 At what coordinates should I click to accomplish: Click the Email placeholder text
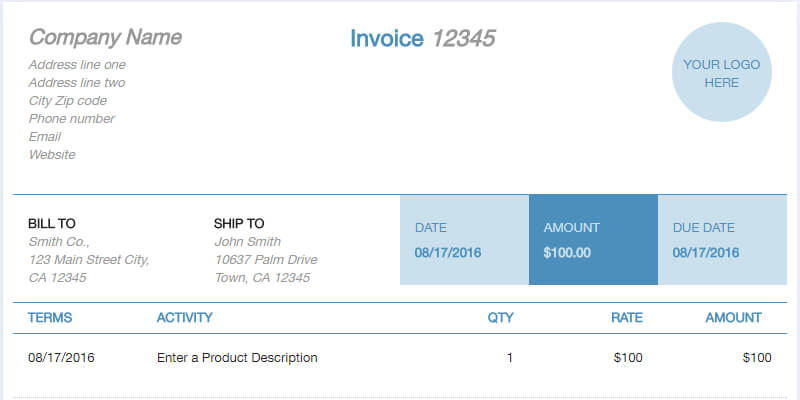[x=45, y=137]
